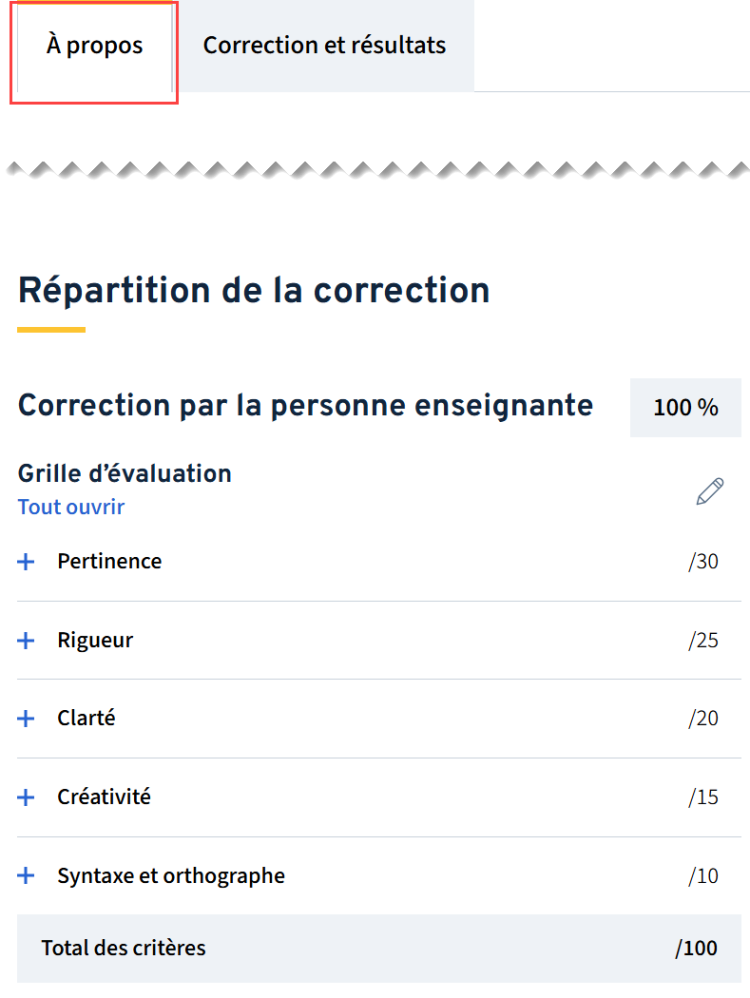Expand the Rigueur criterion label

pos(95,641)
